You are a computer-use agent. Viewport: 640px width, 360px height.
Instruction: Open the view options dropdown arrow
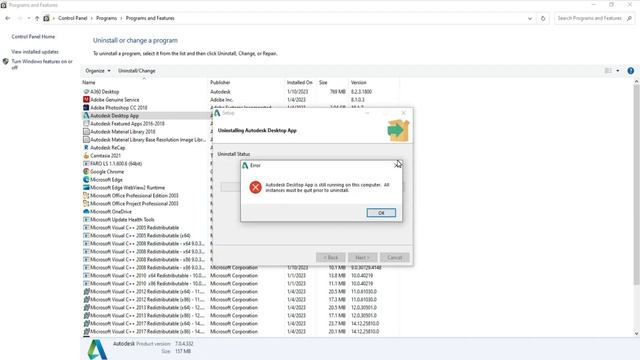pos(618,71)
